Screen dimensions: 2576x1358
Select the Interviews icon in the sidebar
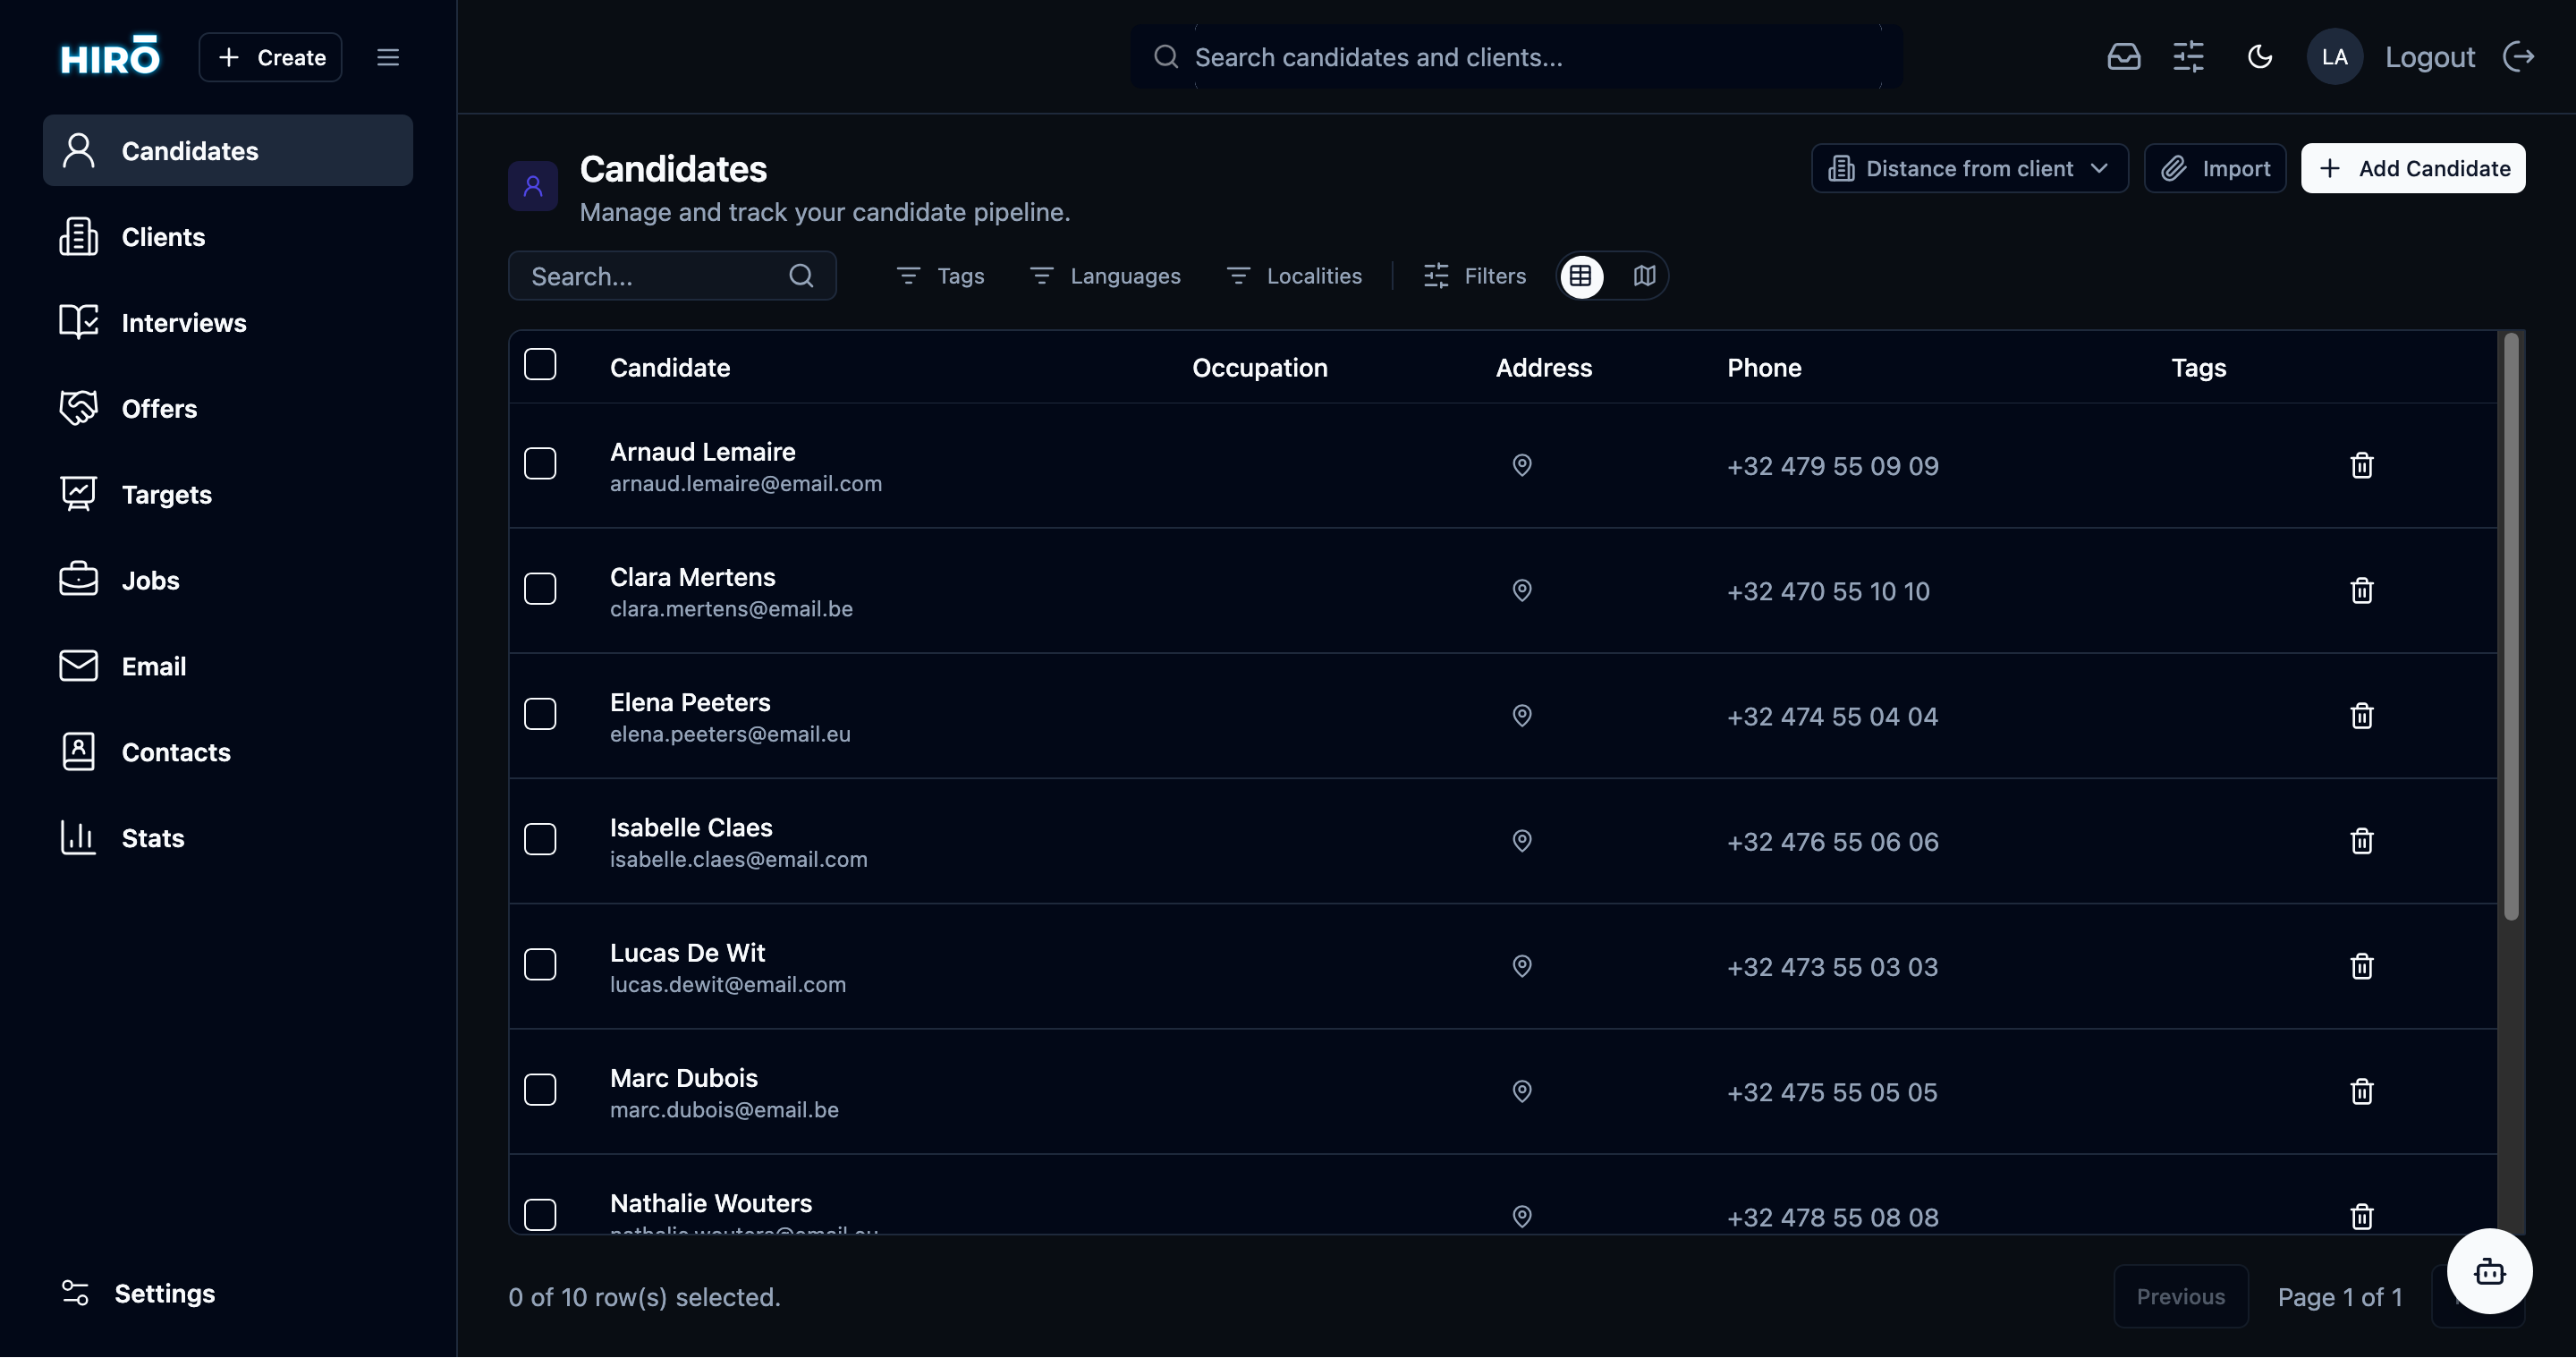click(x=79, y=322)
